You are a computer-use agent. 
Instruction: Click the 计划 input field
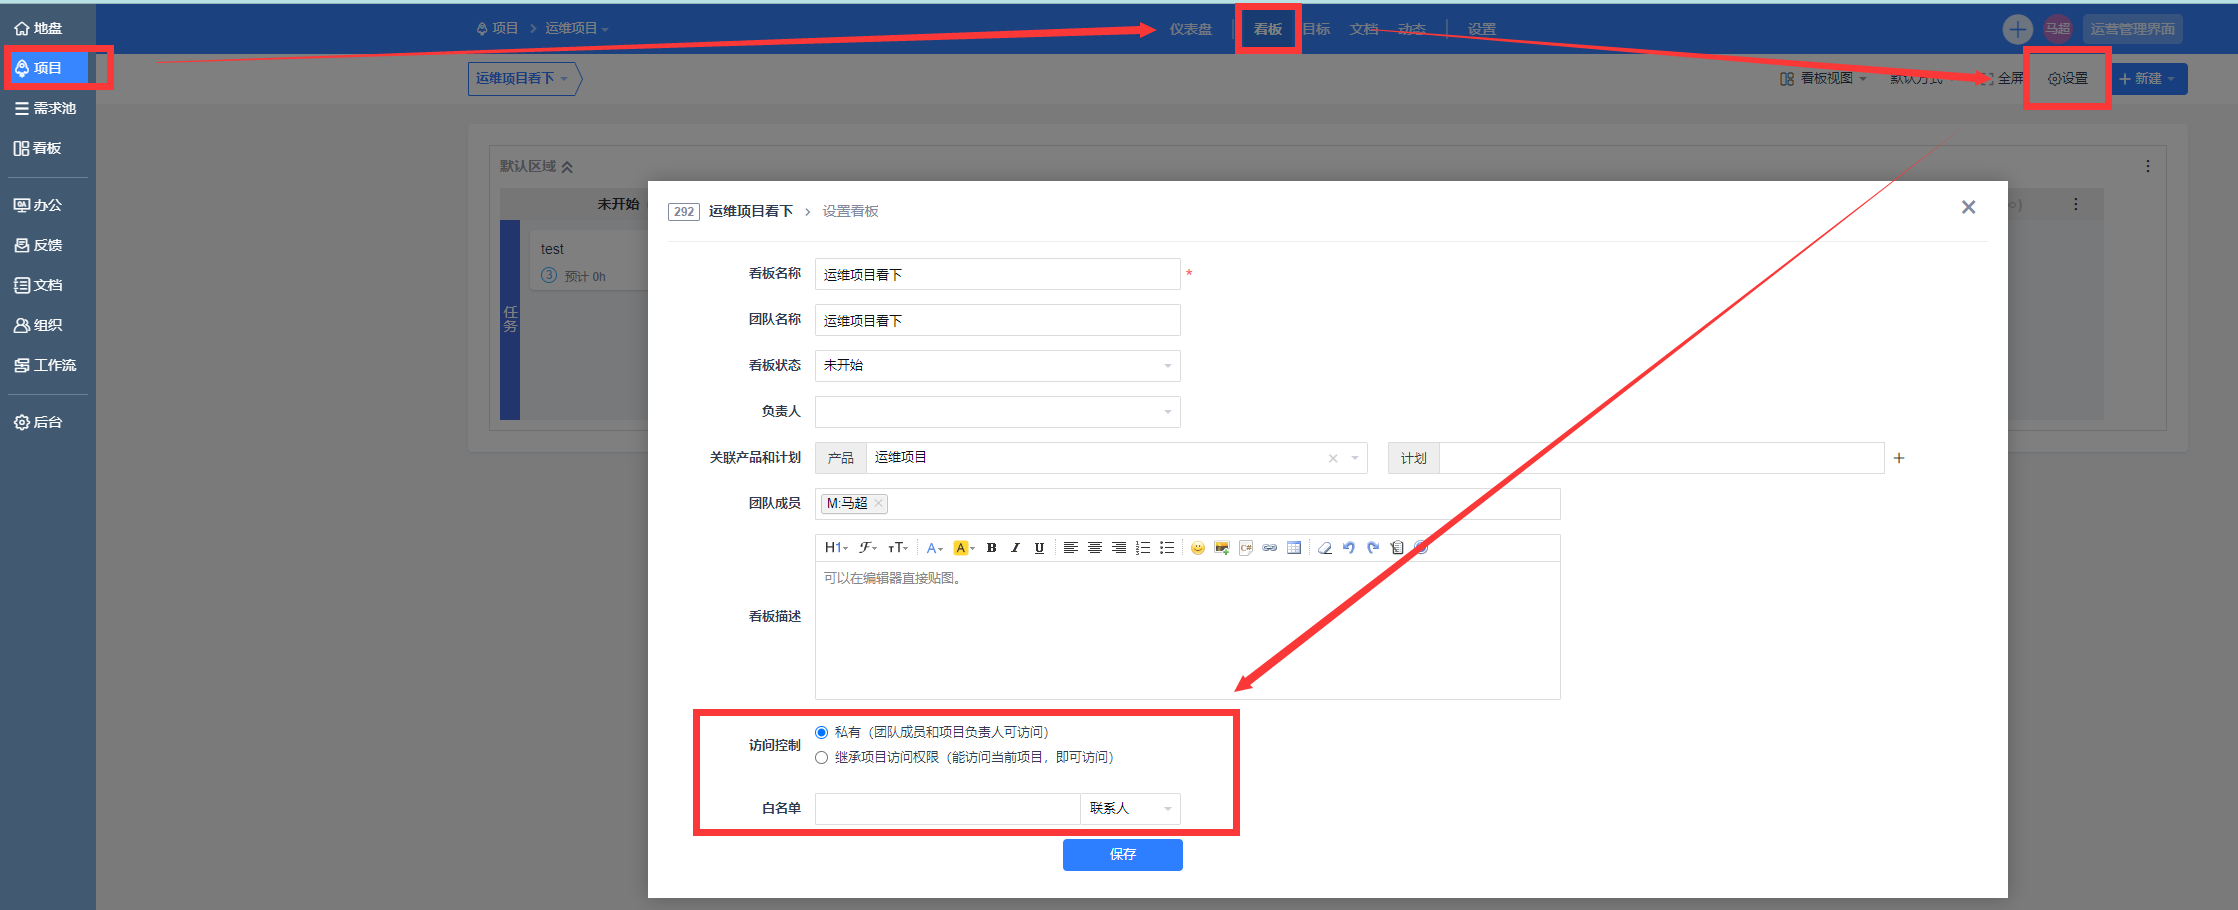click(1661, 458)
